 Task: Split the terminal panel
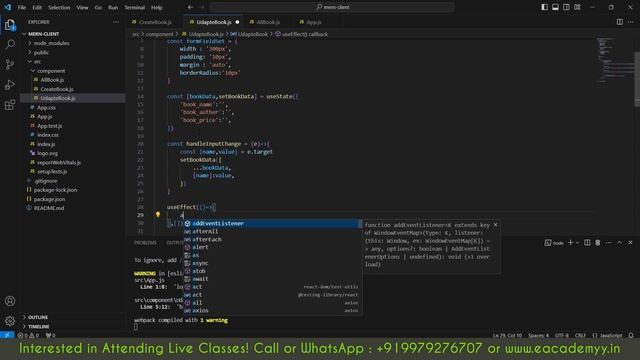(x=587, y=242)
